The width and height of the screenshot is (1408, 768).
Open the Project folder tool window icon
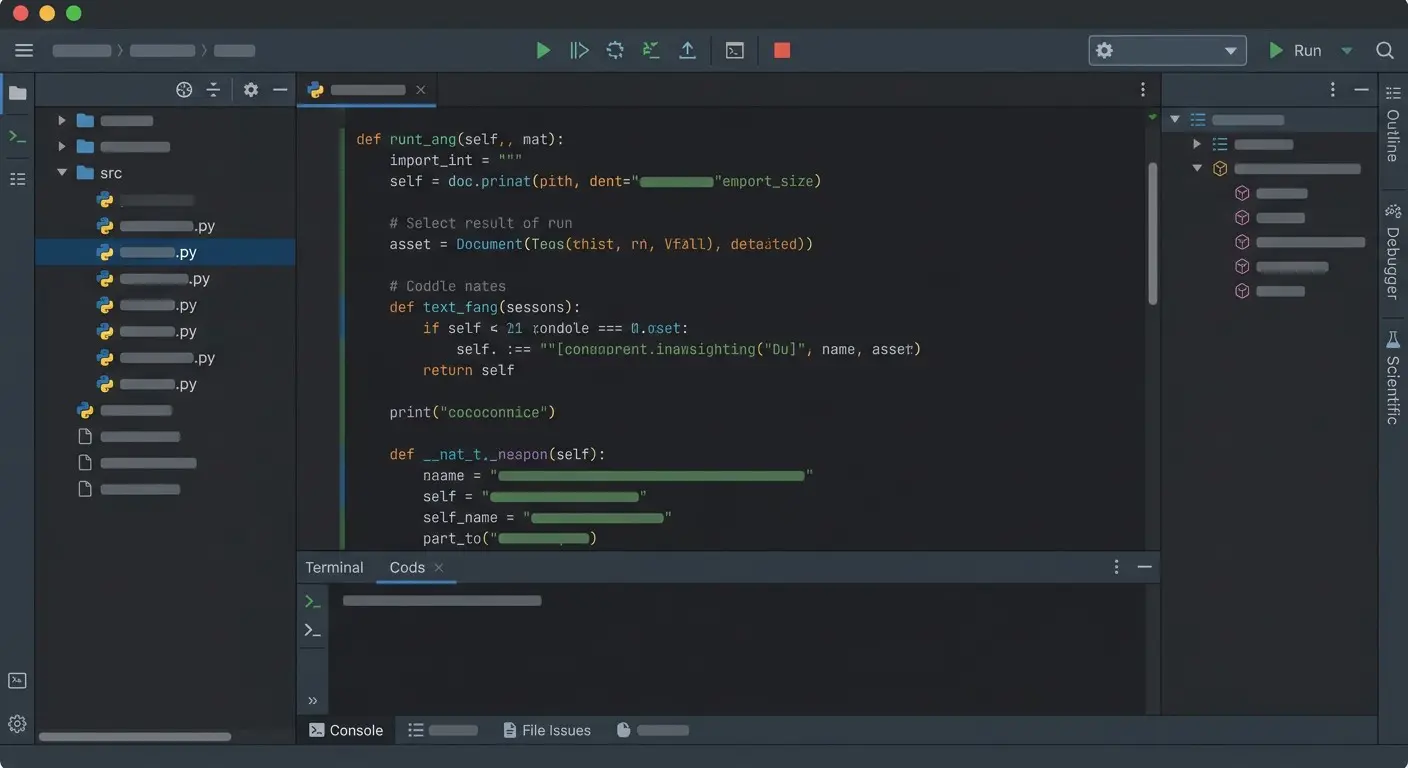(x=18, y=93)
